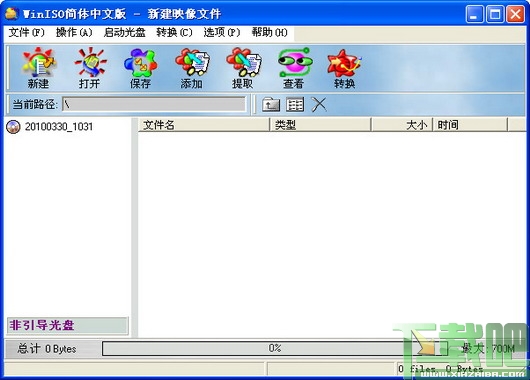Sort by the 大小 column header
530x380 pixels.
pos(402,125)
